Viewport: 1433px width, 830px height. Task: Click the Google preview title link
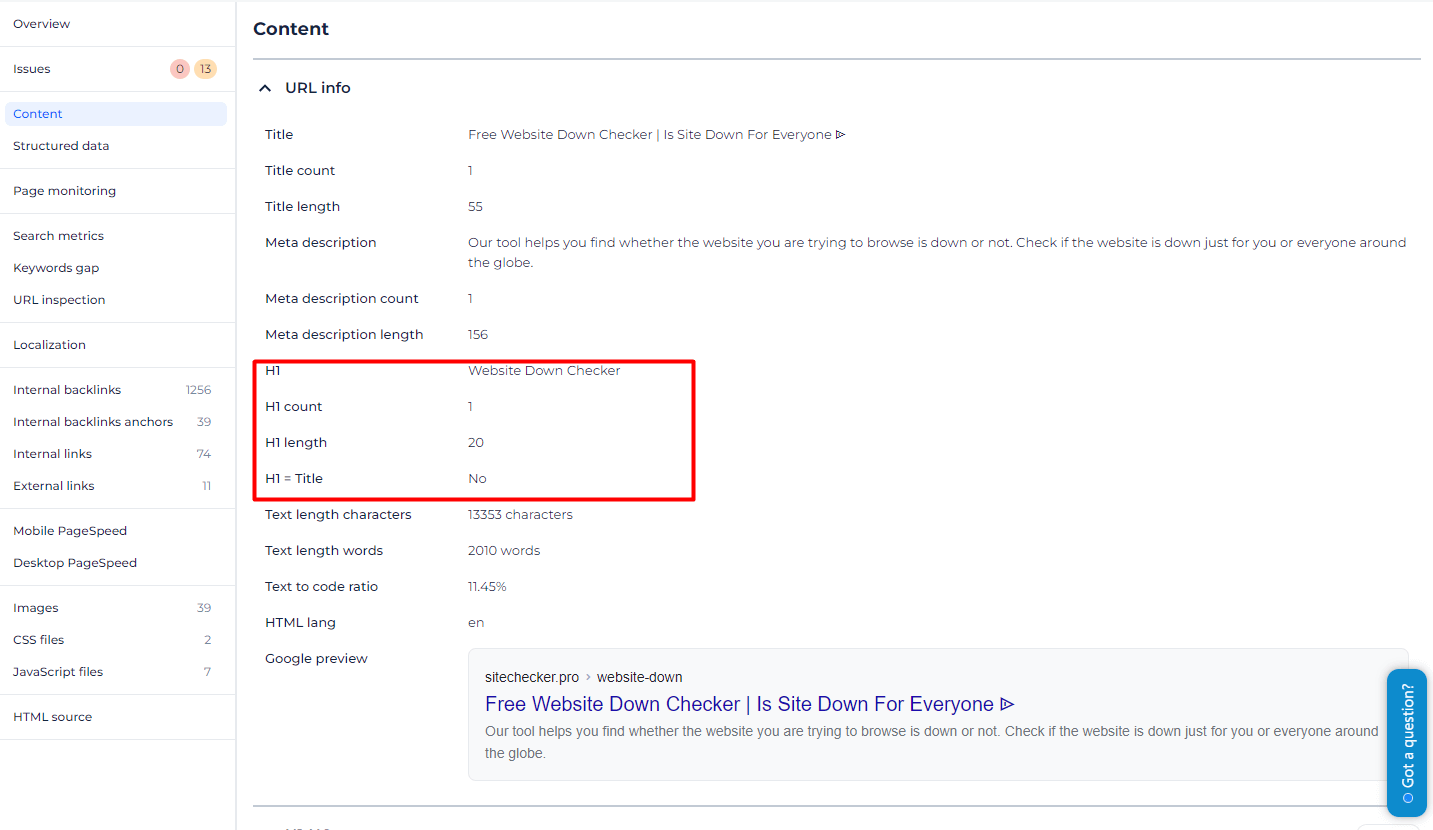750,704
